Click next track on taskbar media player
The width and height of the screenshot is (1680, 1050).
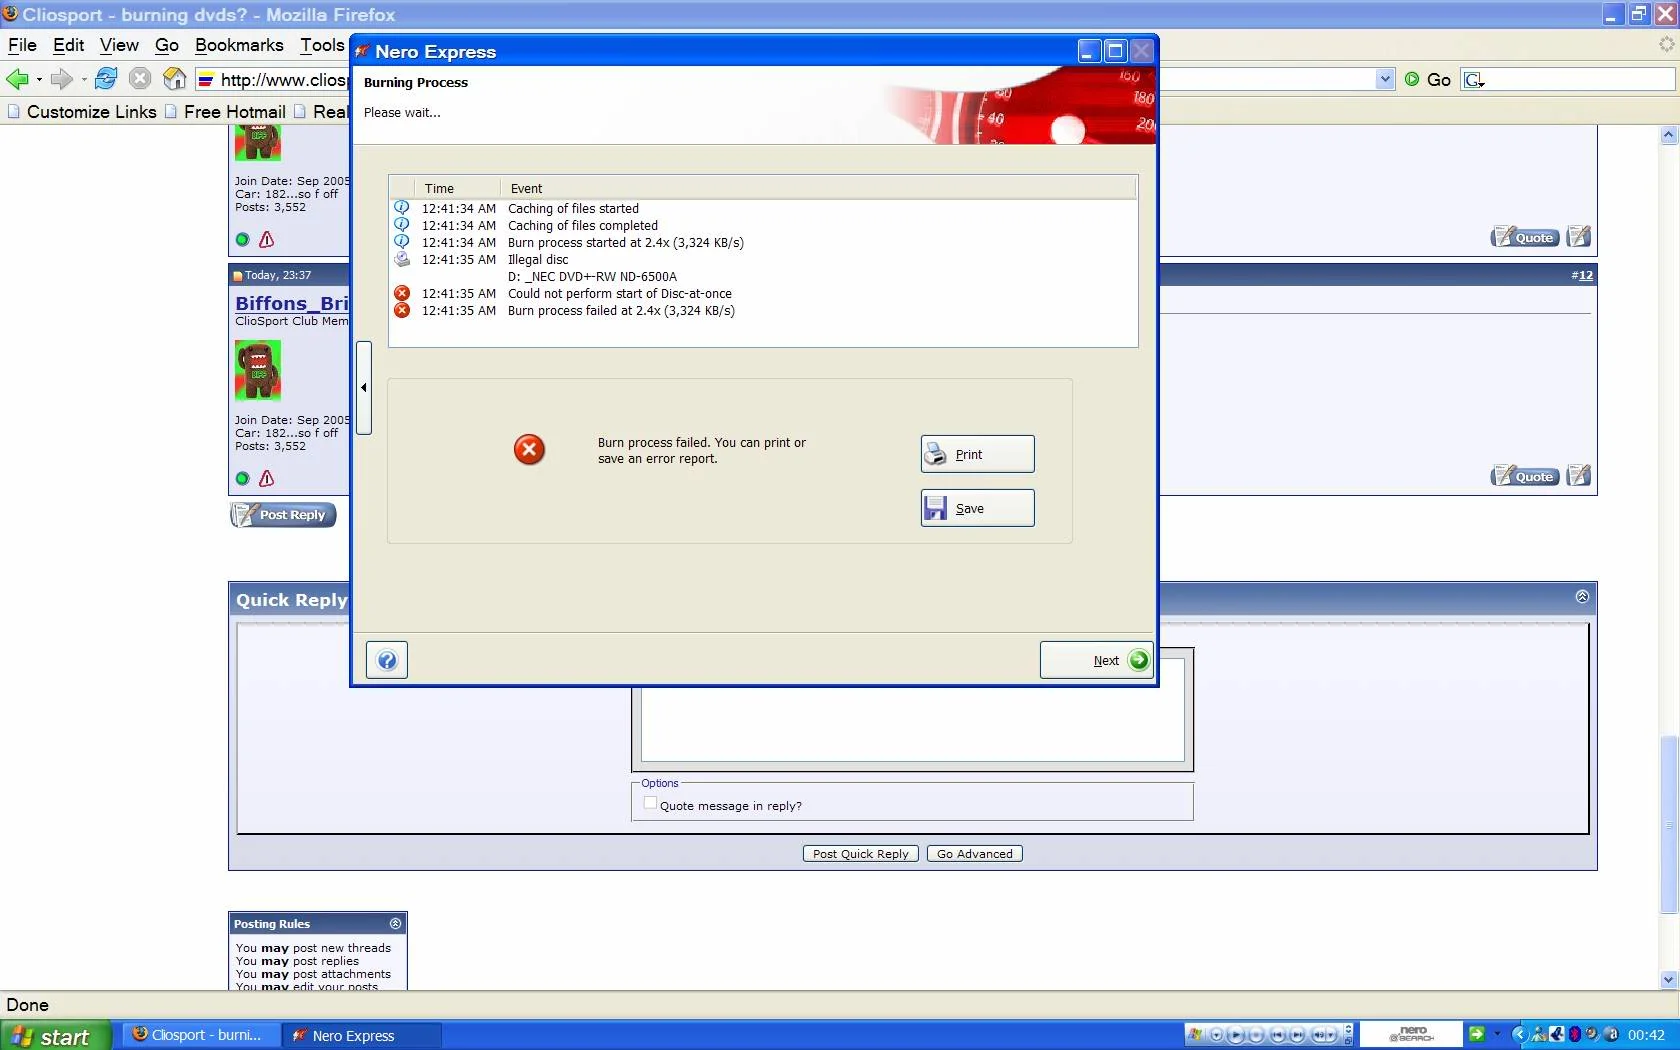tap(1297, 1035)
